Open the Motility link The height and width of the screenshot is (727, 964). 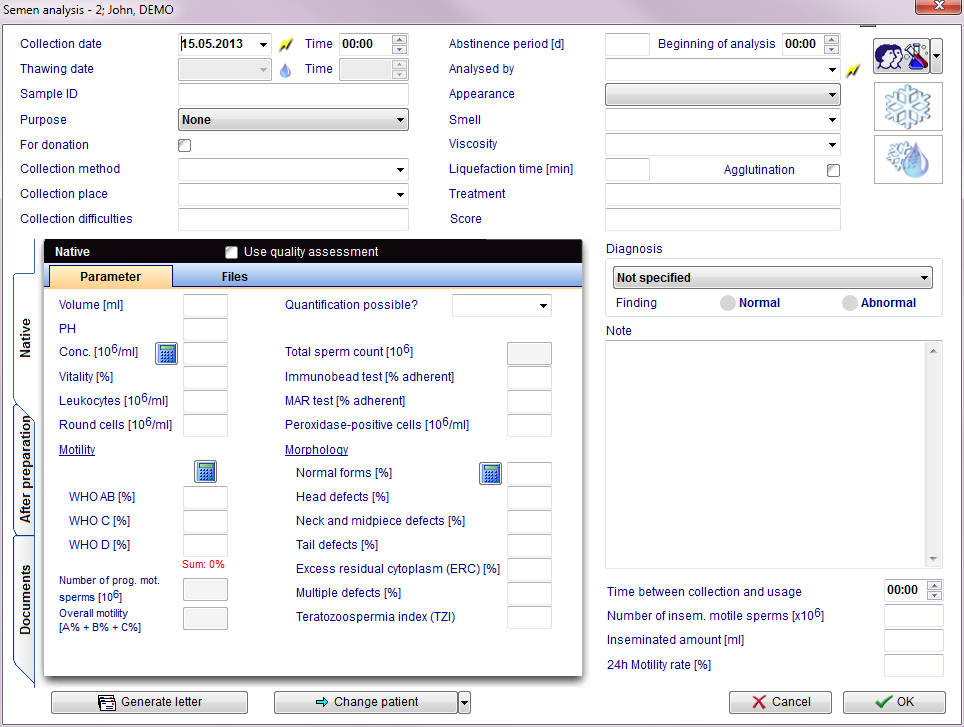pos(77,450)
